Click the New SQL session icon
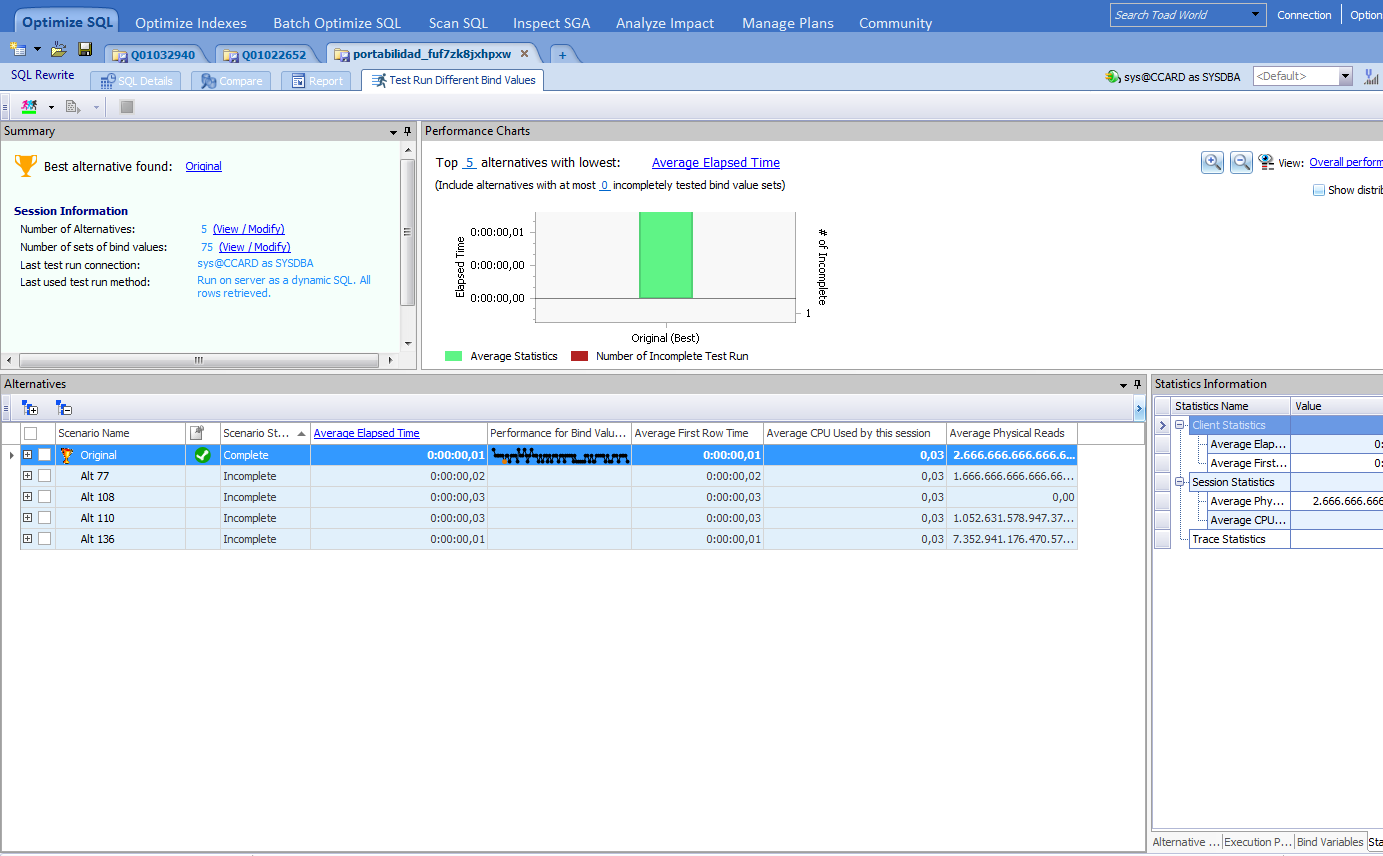The image size is (1383, 856). [18, 49]
